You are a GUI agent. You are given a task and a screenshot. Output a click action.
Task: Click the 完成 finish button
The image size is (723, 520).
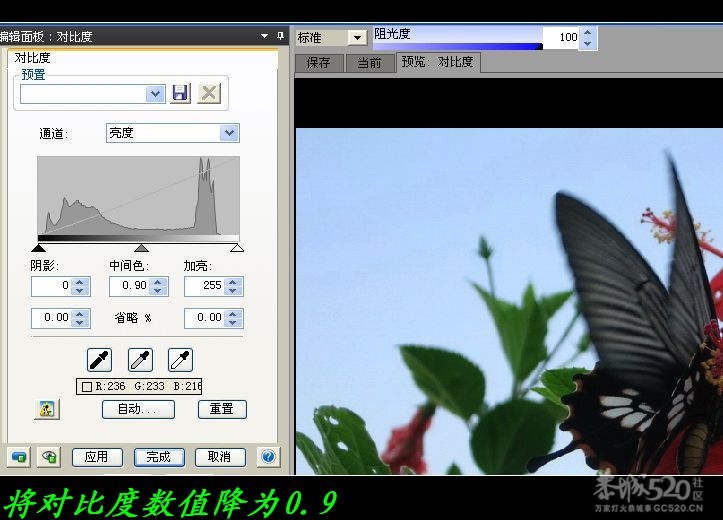click(159, 457)
